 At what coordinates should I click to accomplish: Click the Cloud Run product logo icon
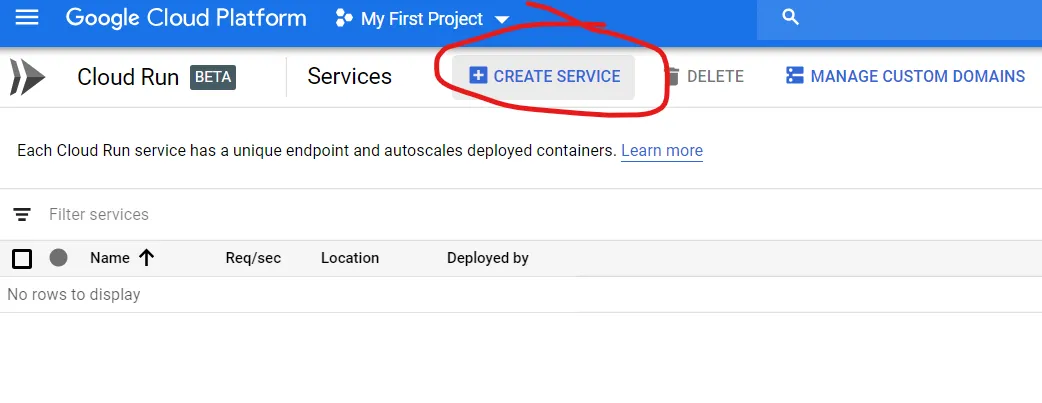(27, 76)
